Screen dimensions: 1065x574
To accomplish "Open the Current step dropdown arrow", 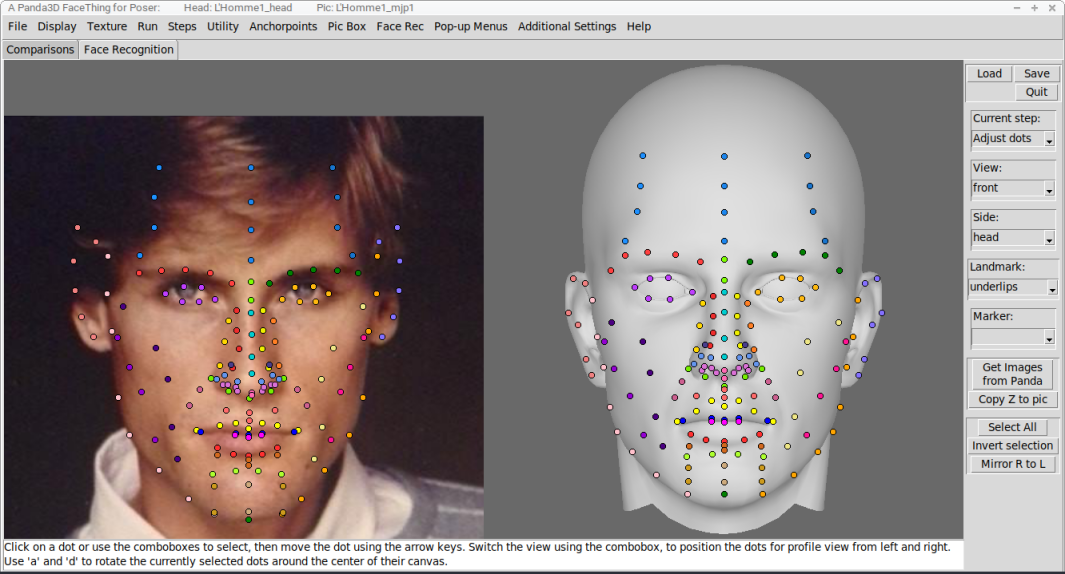I will [x=1049, y=139].
